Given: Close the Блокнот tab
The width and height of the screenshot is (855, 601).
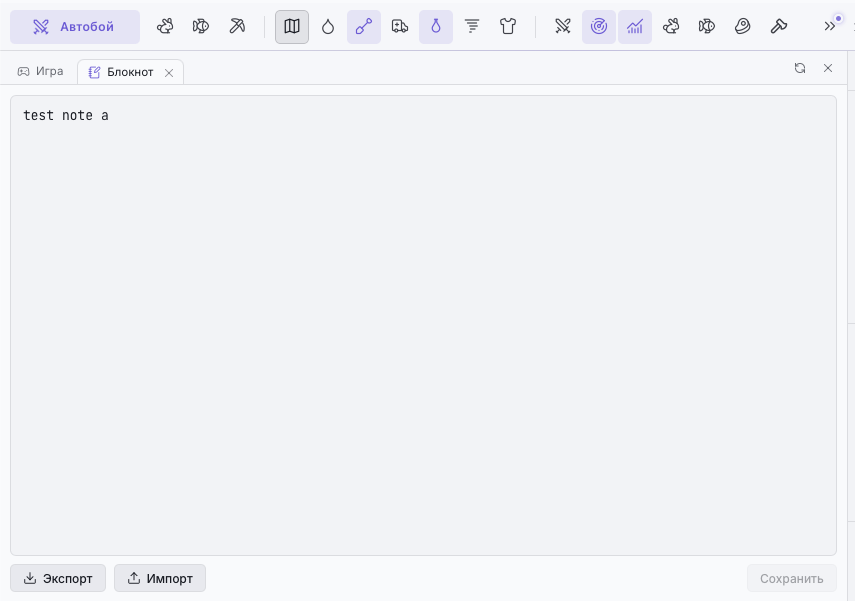Looking at the screenshot, I should (x=169, y=73).
